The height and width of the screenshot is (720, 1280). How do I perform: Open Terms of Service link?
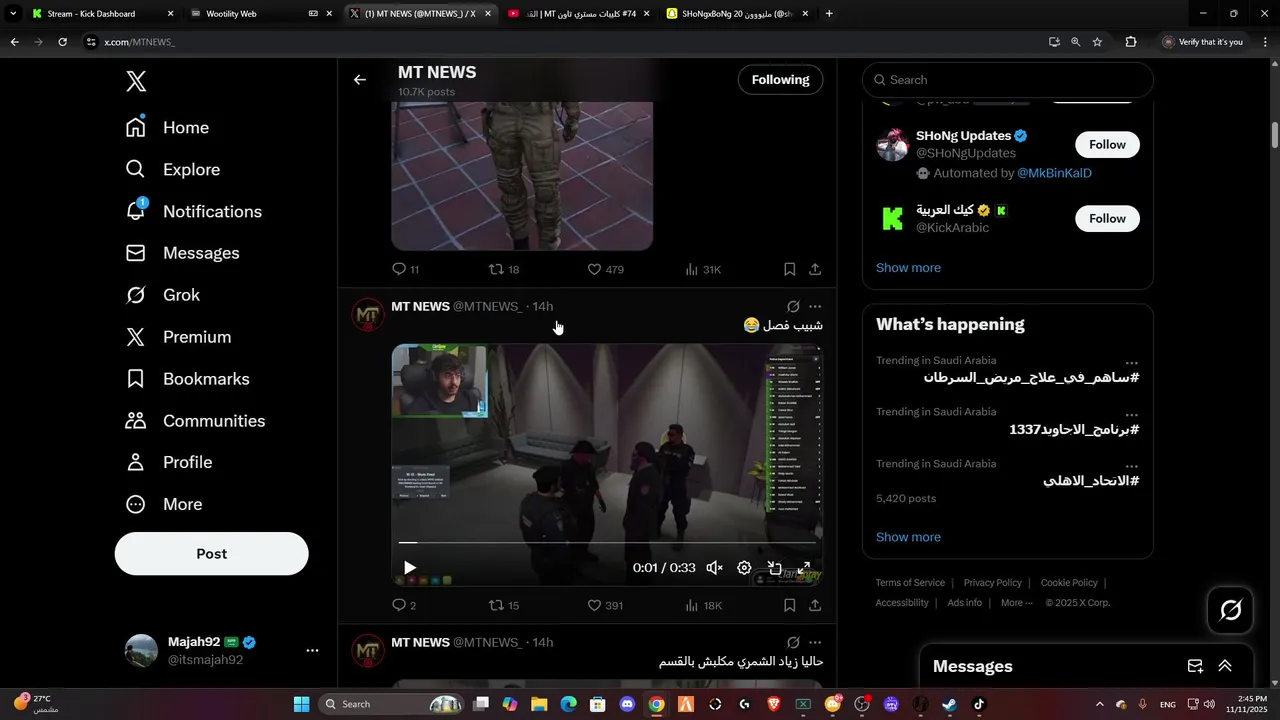pyautogui.click(x=910, y=583)
